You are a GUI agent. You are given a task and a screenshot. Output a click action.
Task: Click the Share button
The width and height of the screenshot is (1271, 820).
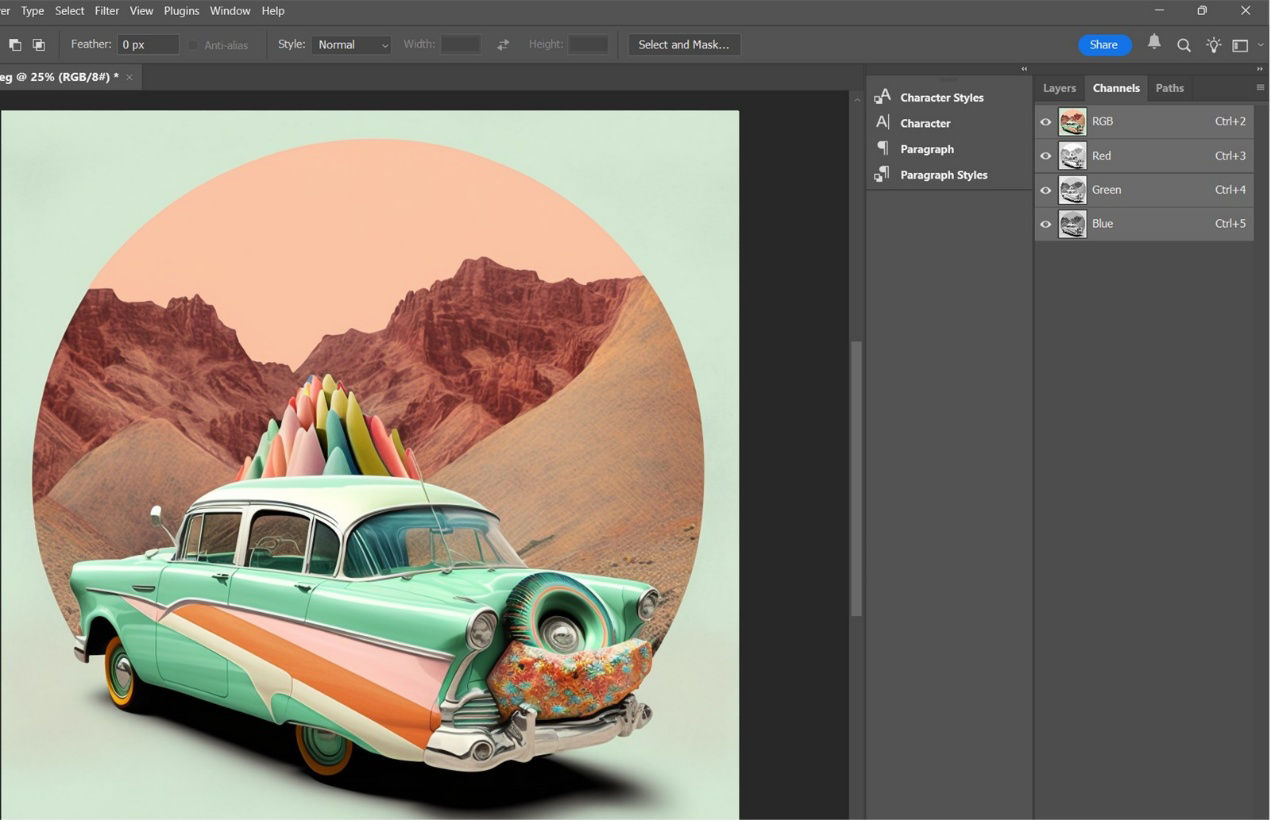1104,44
